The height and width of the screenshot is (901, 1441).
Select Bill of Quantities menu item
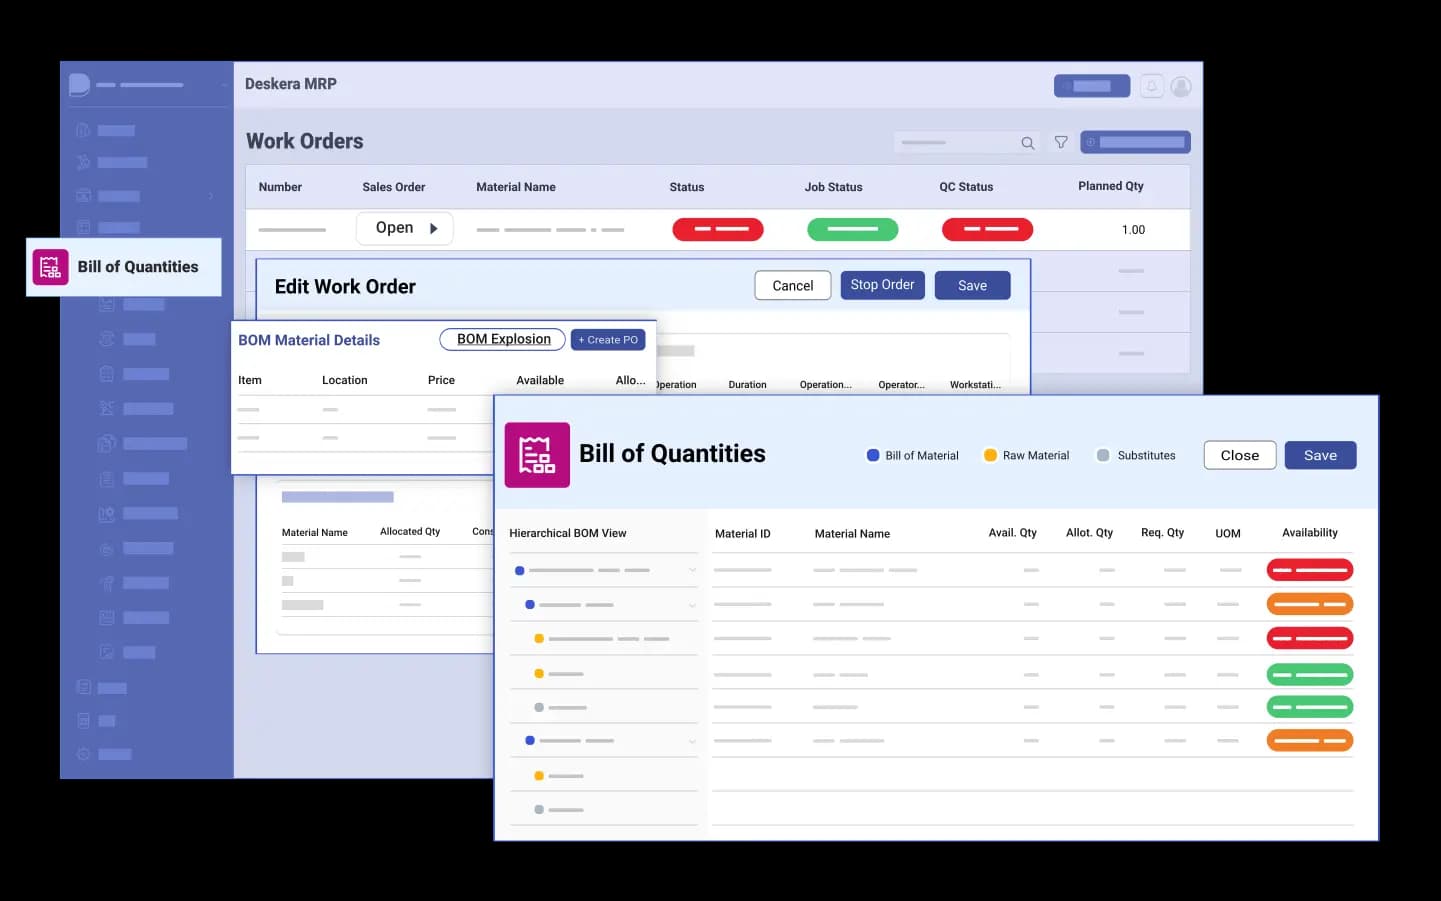coord(137,267)
